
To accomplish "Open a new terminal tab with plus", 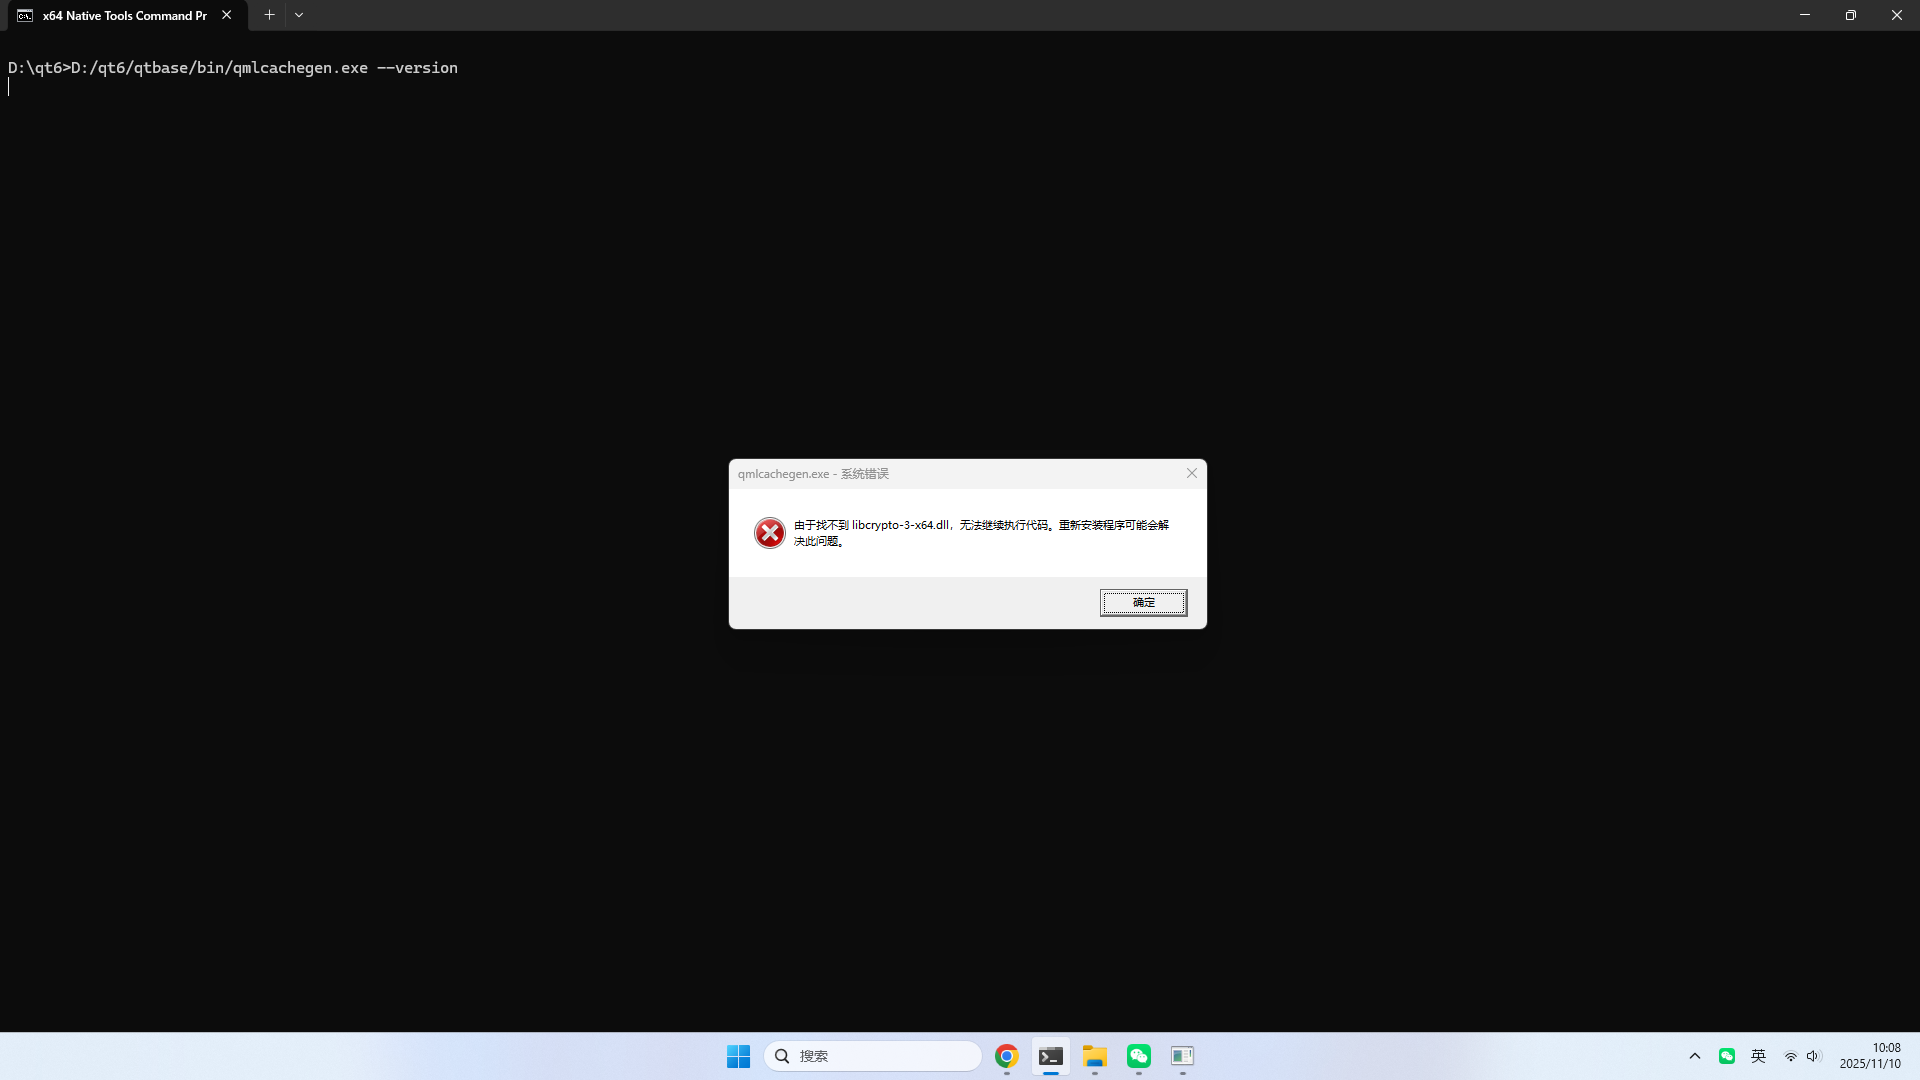I will [x=269, y=15].
